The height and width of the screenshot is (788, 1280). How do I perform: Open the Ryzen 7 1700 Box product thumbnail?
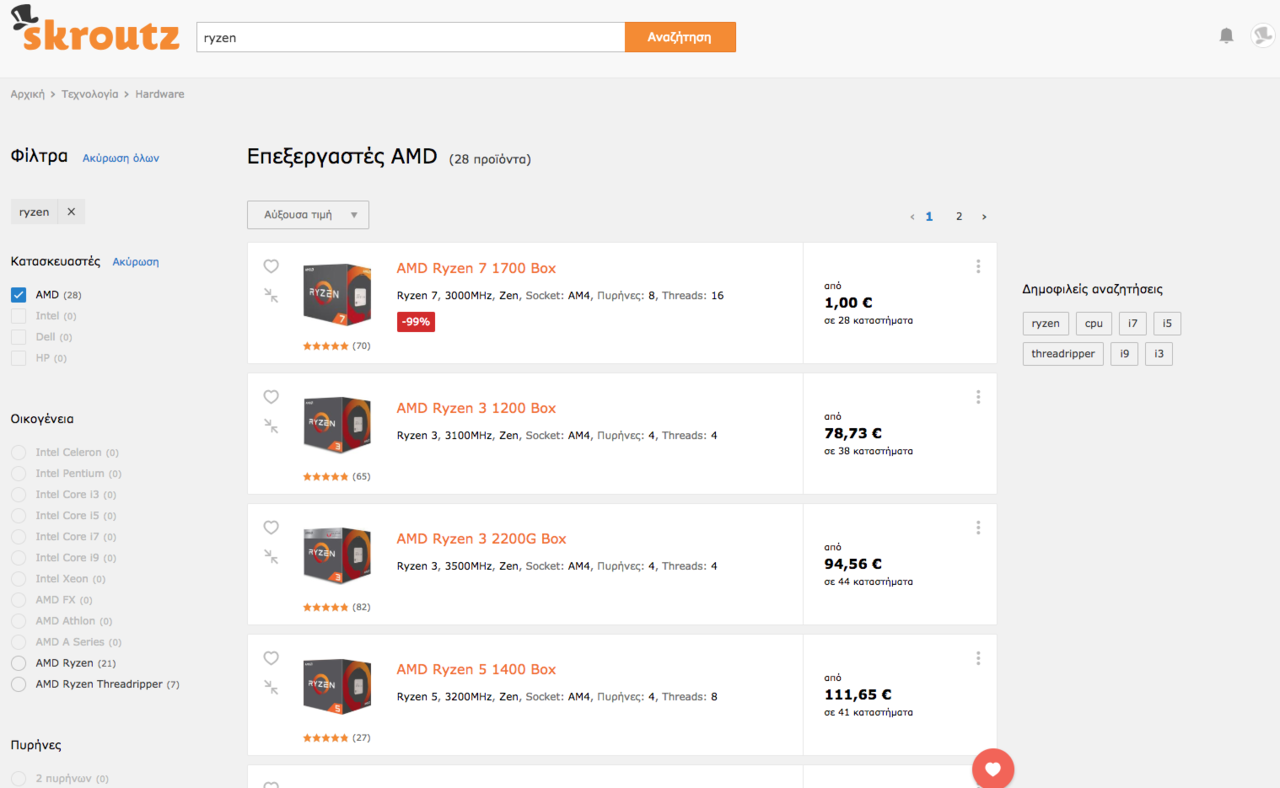(337, 294)
